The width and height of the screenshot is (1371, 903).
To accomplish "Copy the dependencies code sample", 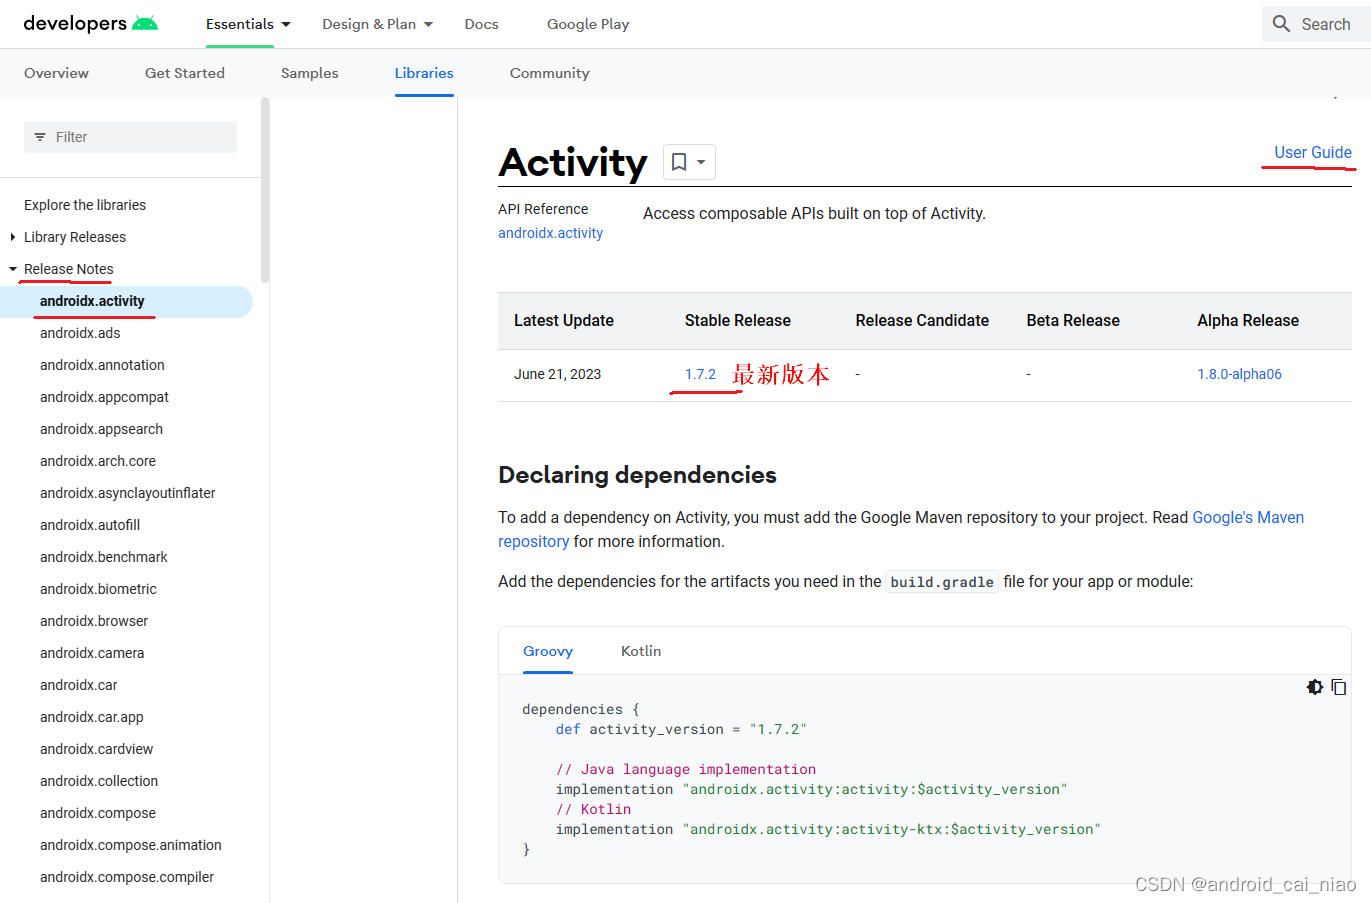I will click(1339, 687).
